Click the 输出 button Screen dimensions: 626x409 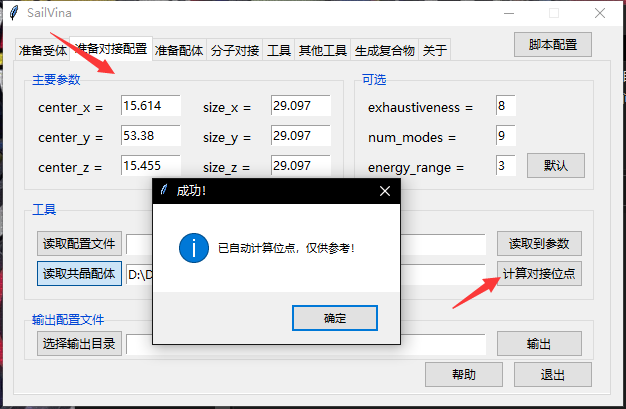[x=539, y=343]
